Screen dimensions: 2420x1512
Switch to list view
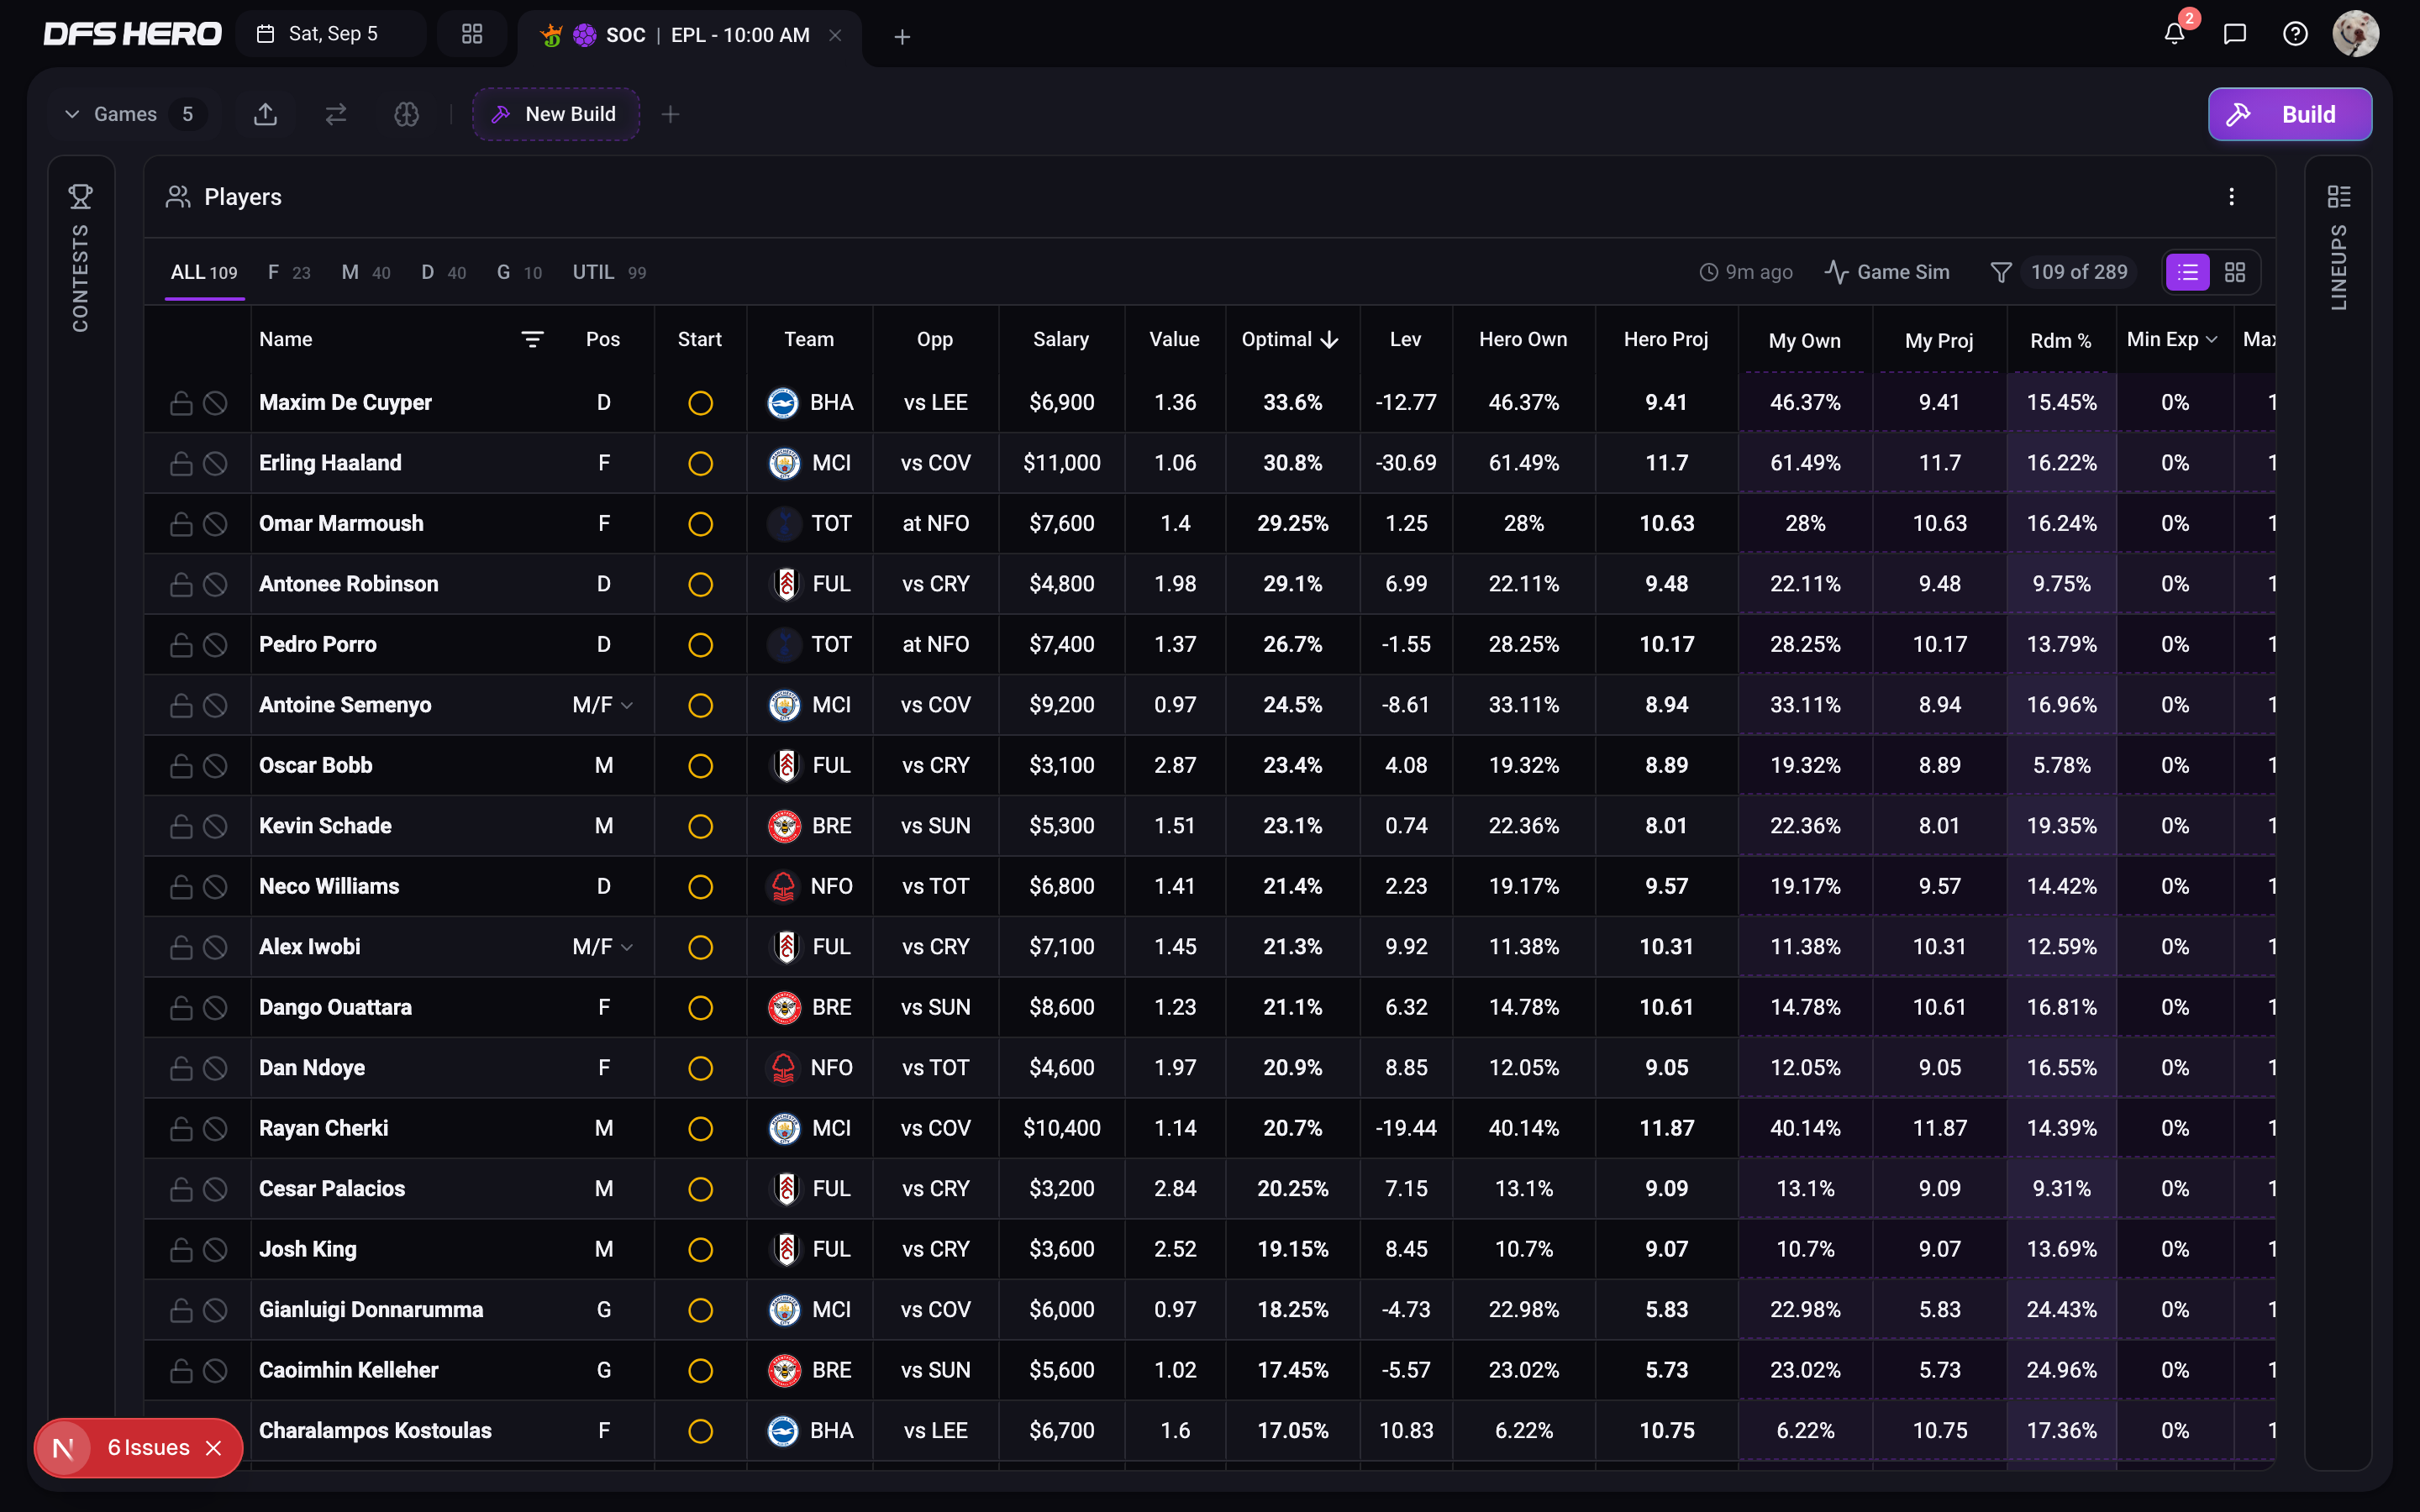point(2187,272)
